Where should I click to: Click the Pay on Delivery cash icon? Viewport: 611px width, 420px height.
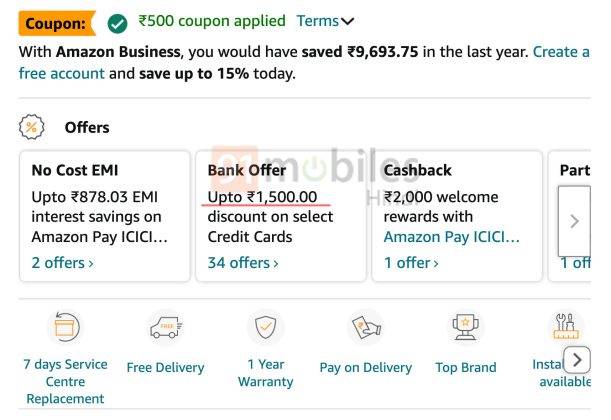[x=366, y=326]
